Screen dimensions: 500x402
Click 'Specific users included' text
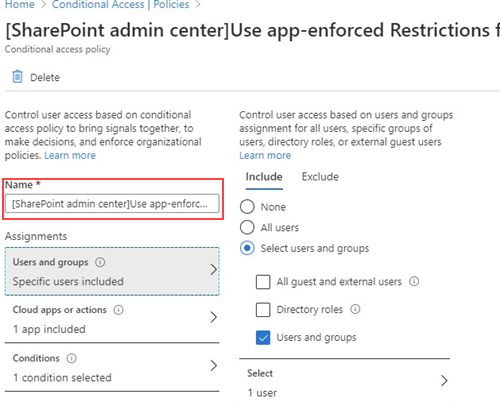click(x=68, y=282)
